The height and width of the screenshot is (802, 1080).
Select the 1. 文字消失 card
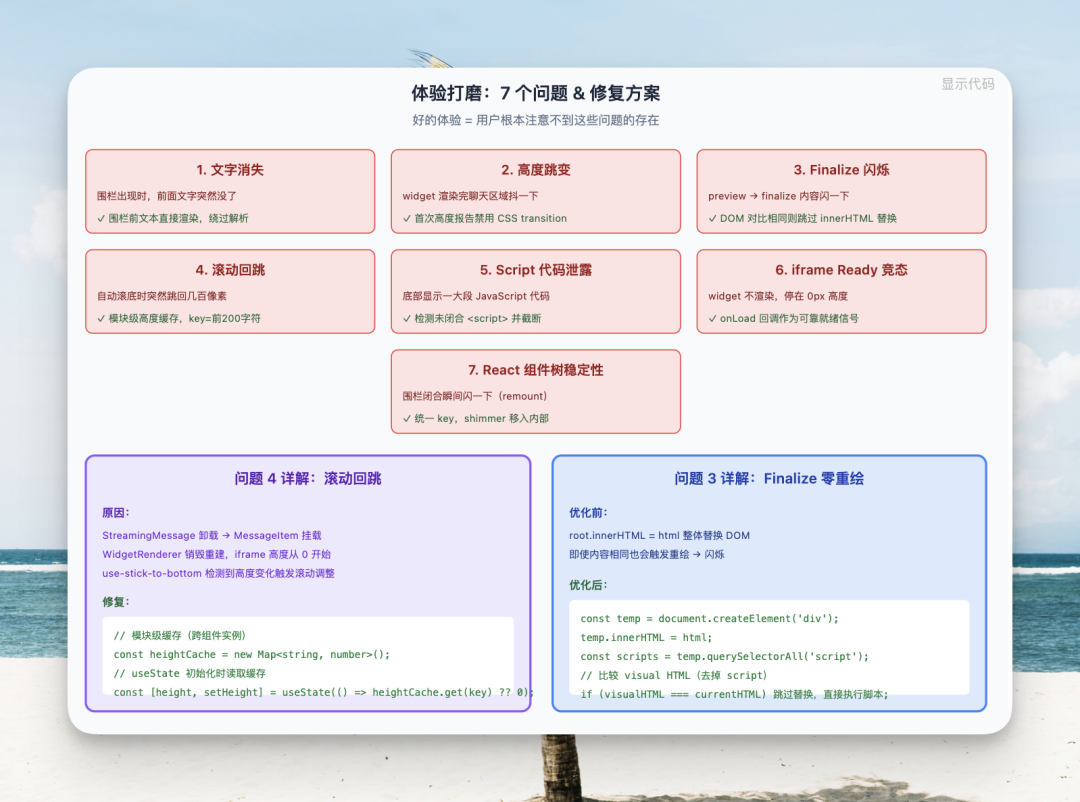(230, 191)
